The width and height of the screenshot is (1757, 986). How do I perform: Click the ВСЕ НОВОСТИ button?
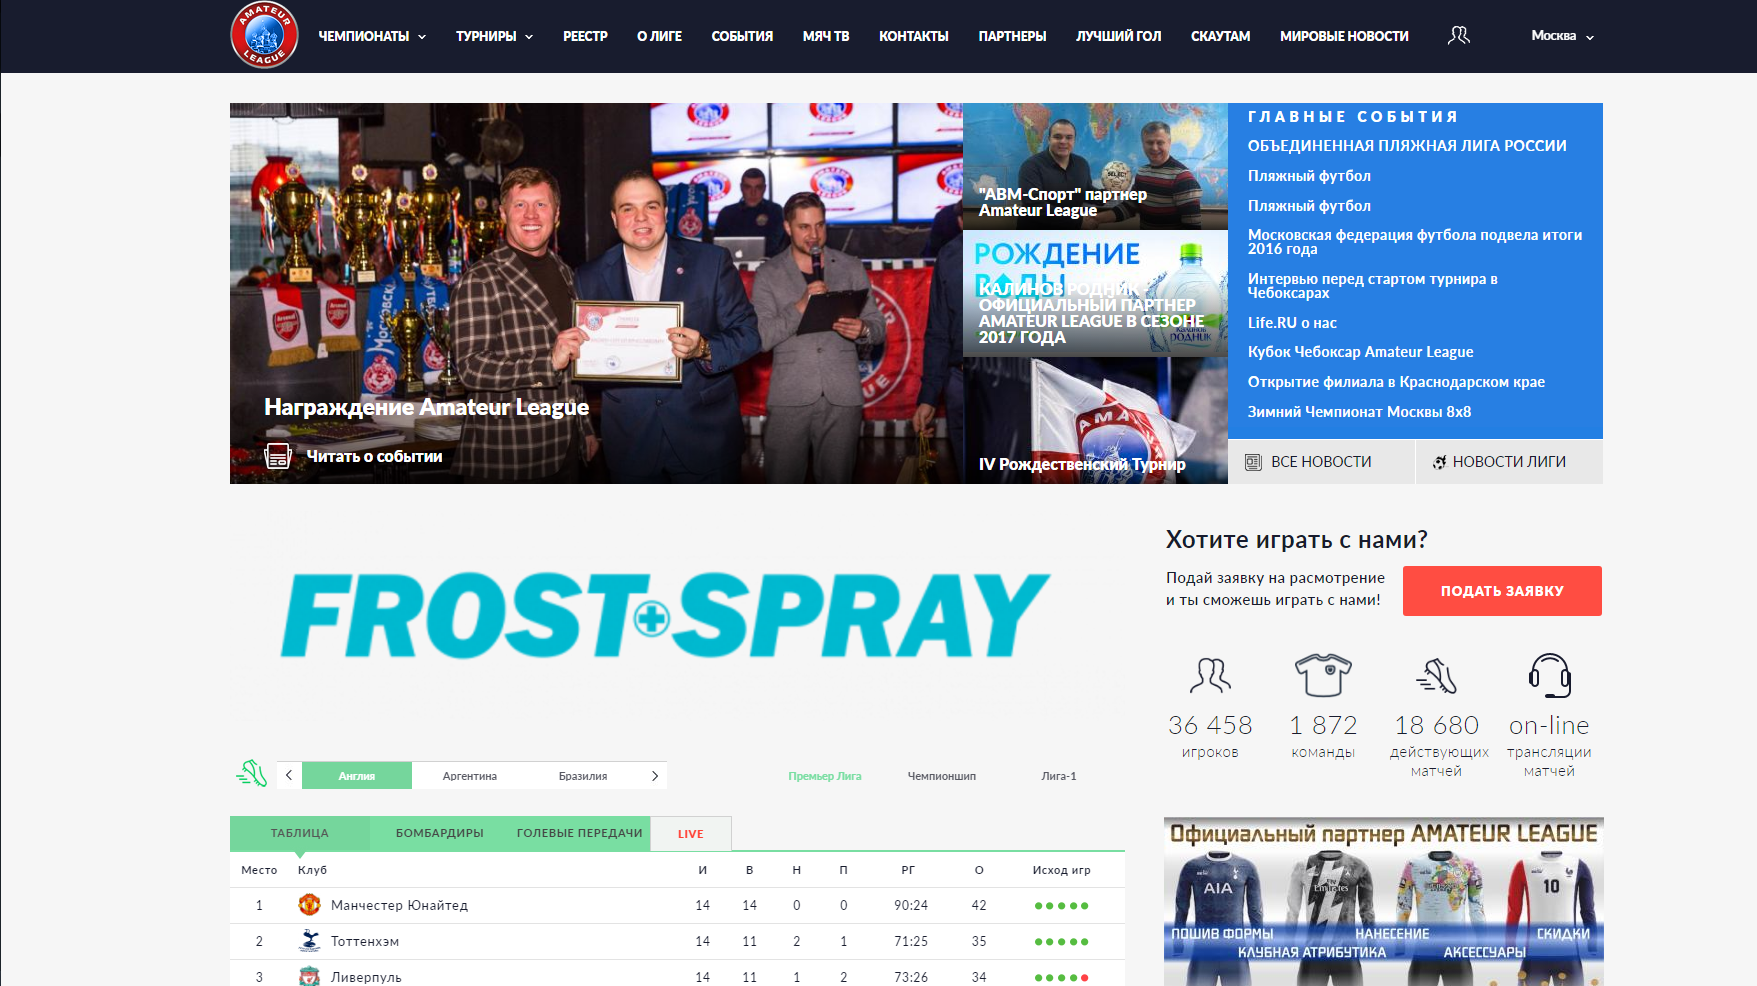(1321, 462)
